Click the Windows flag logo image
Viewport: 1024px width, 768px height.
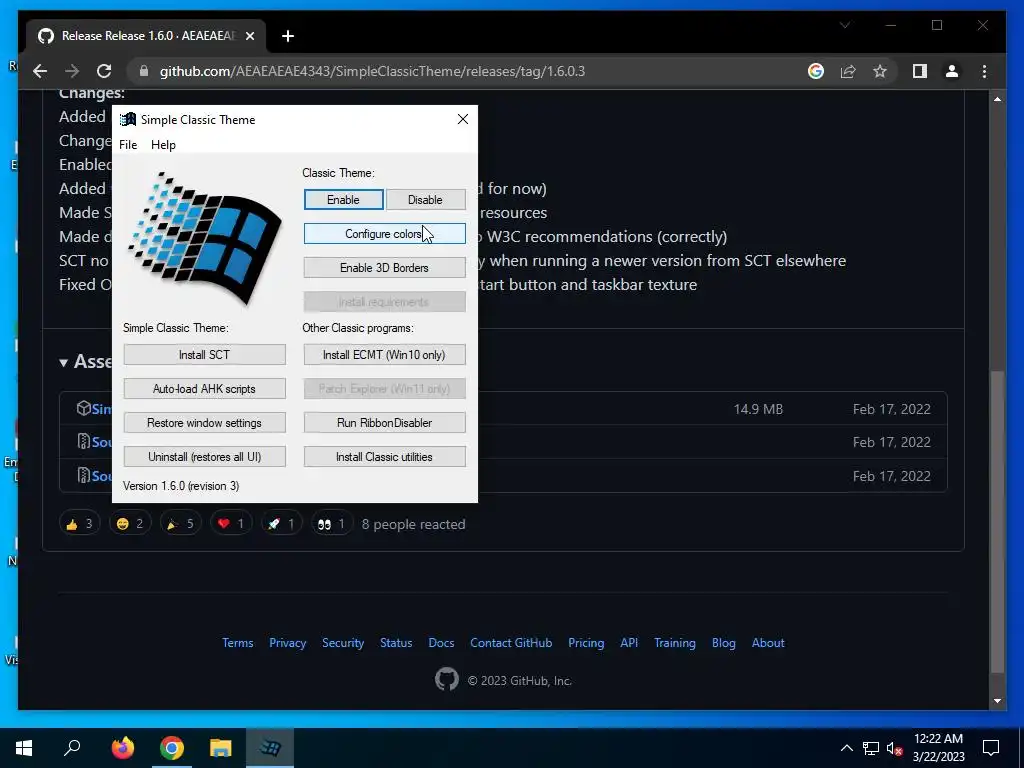click(x=206, y=237)
